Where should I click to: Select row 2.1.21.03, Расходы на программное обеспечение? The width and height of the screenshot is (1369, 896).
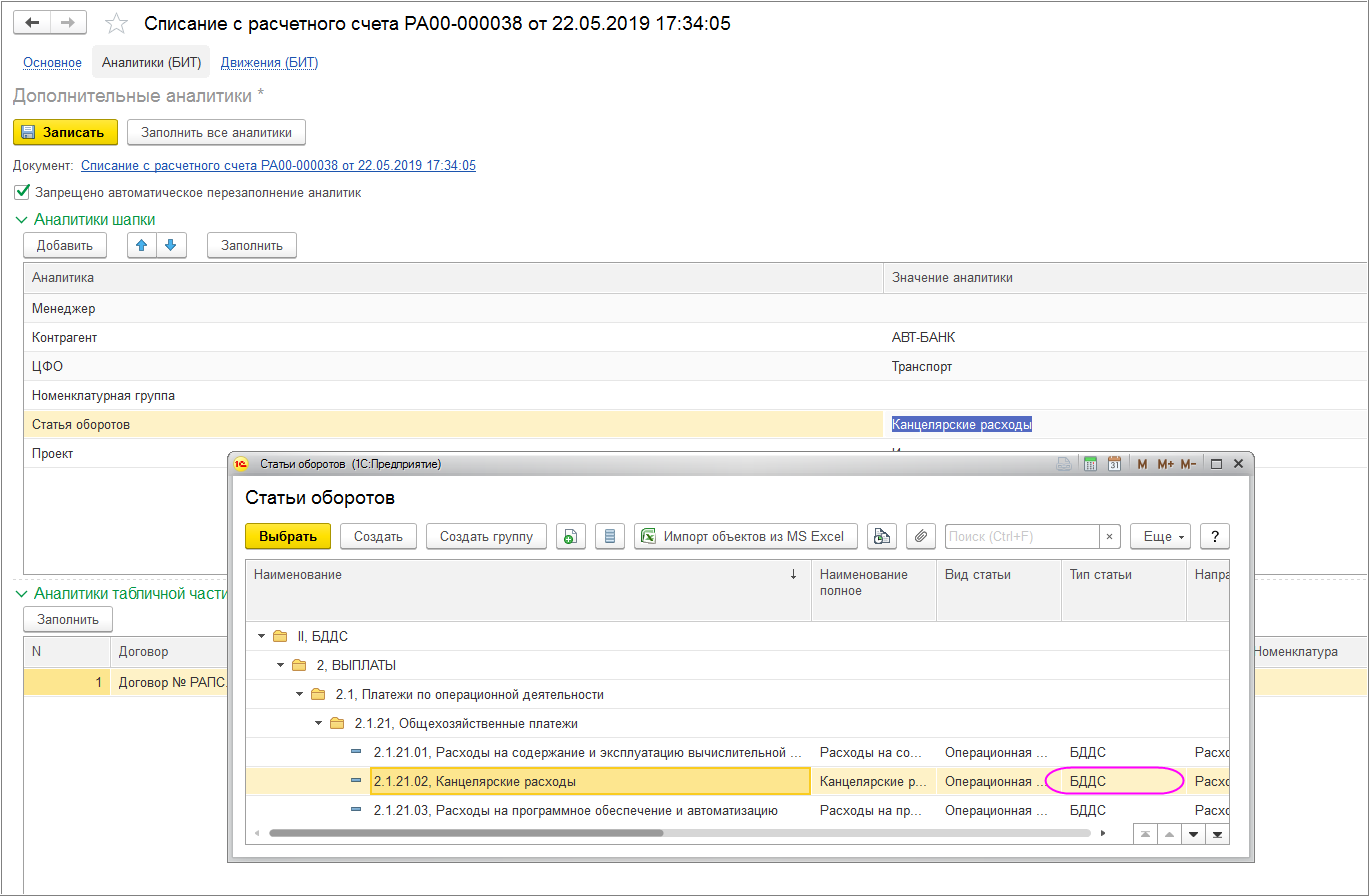[x=737, y=810]
